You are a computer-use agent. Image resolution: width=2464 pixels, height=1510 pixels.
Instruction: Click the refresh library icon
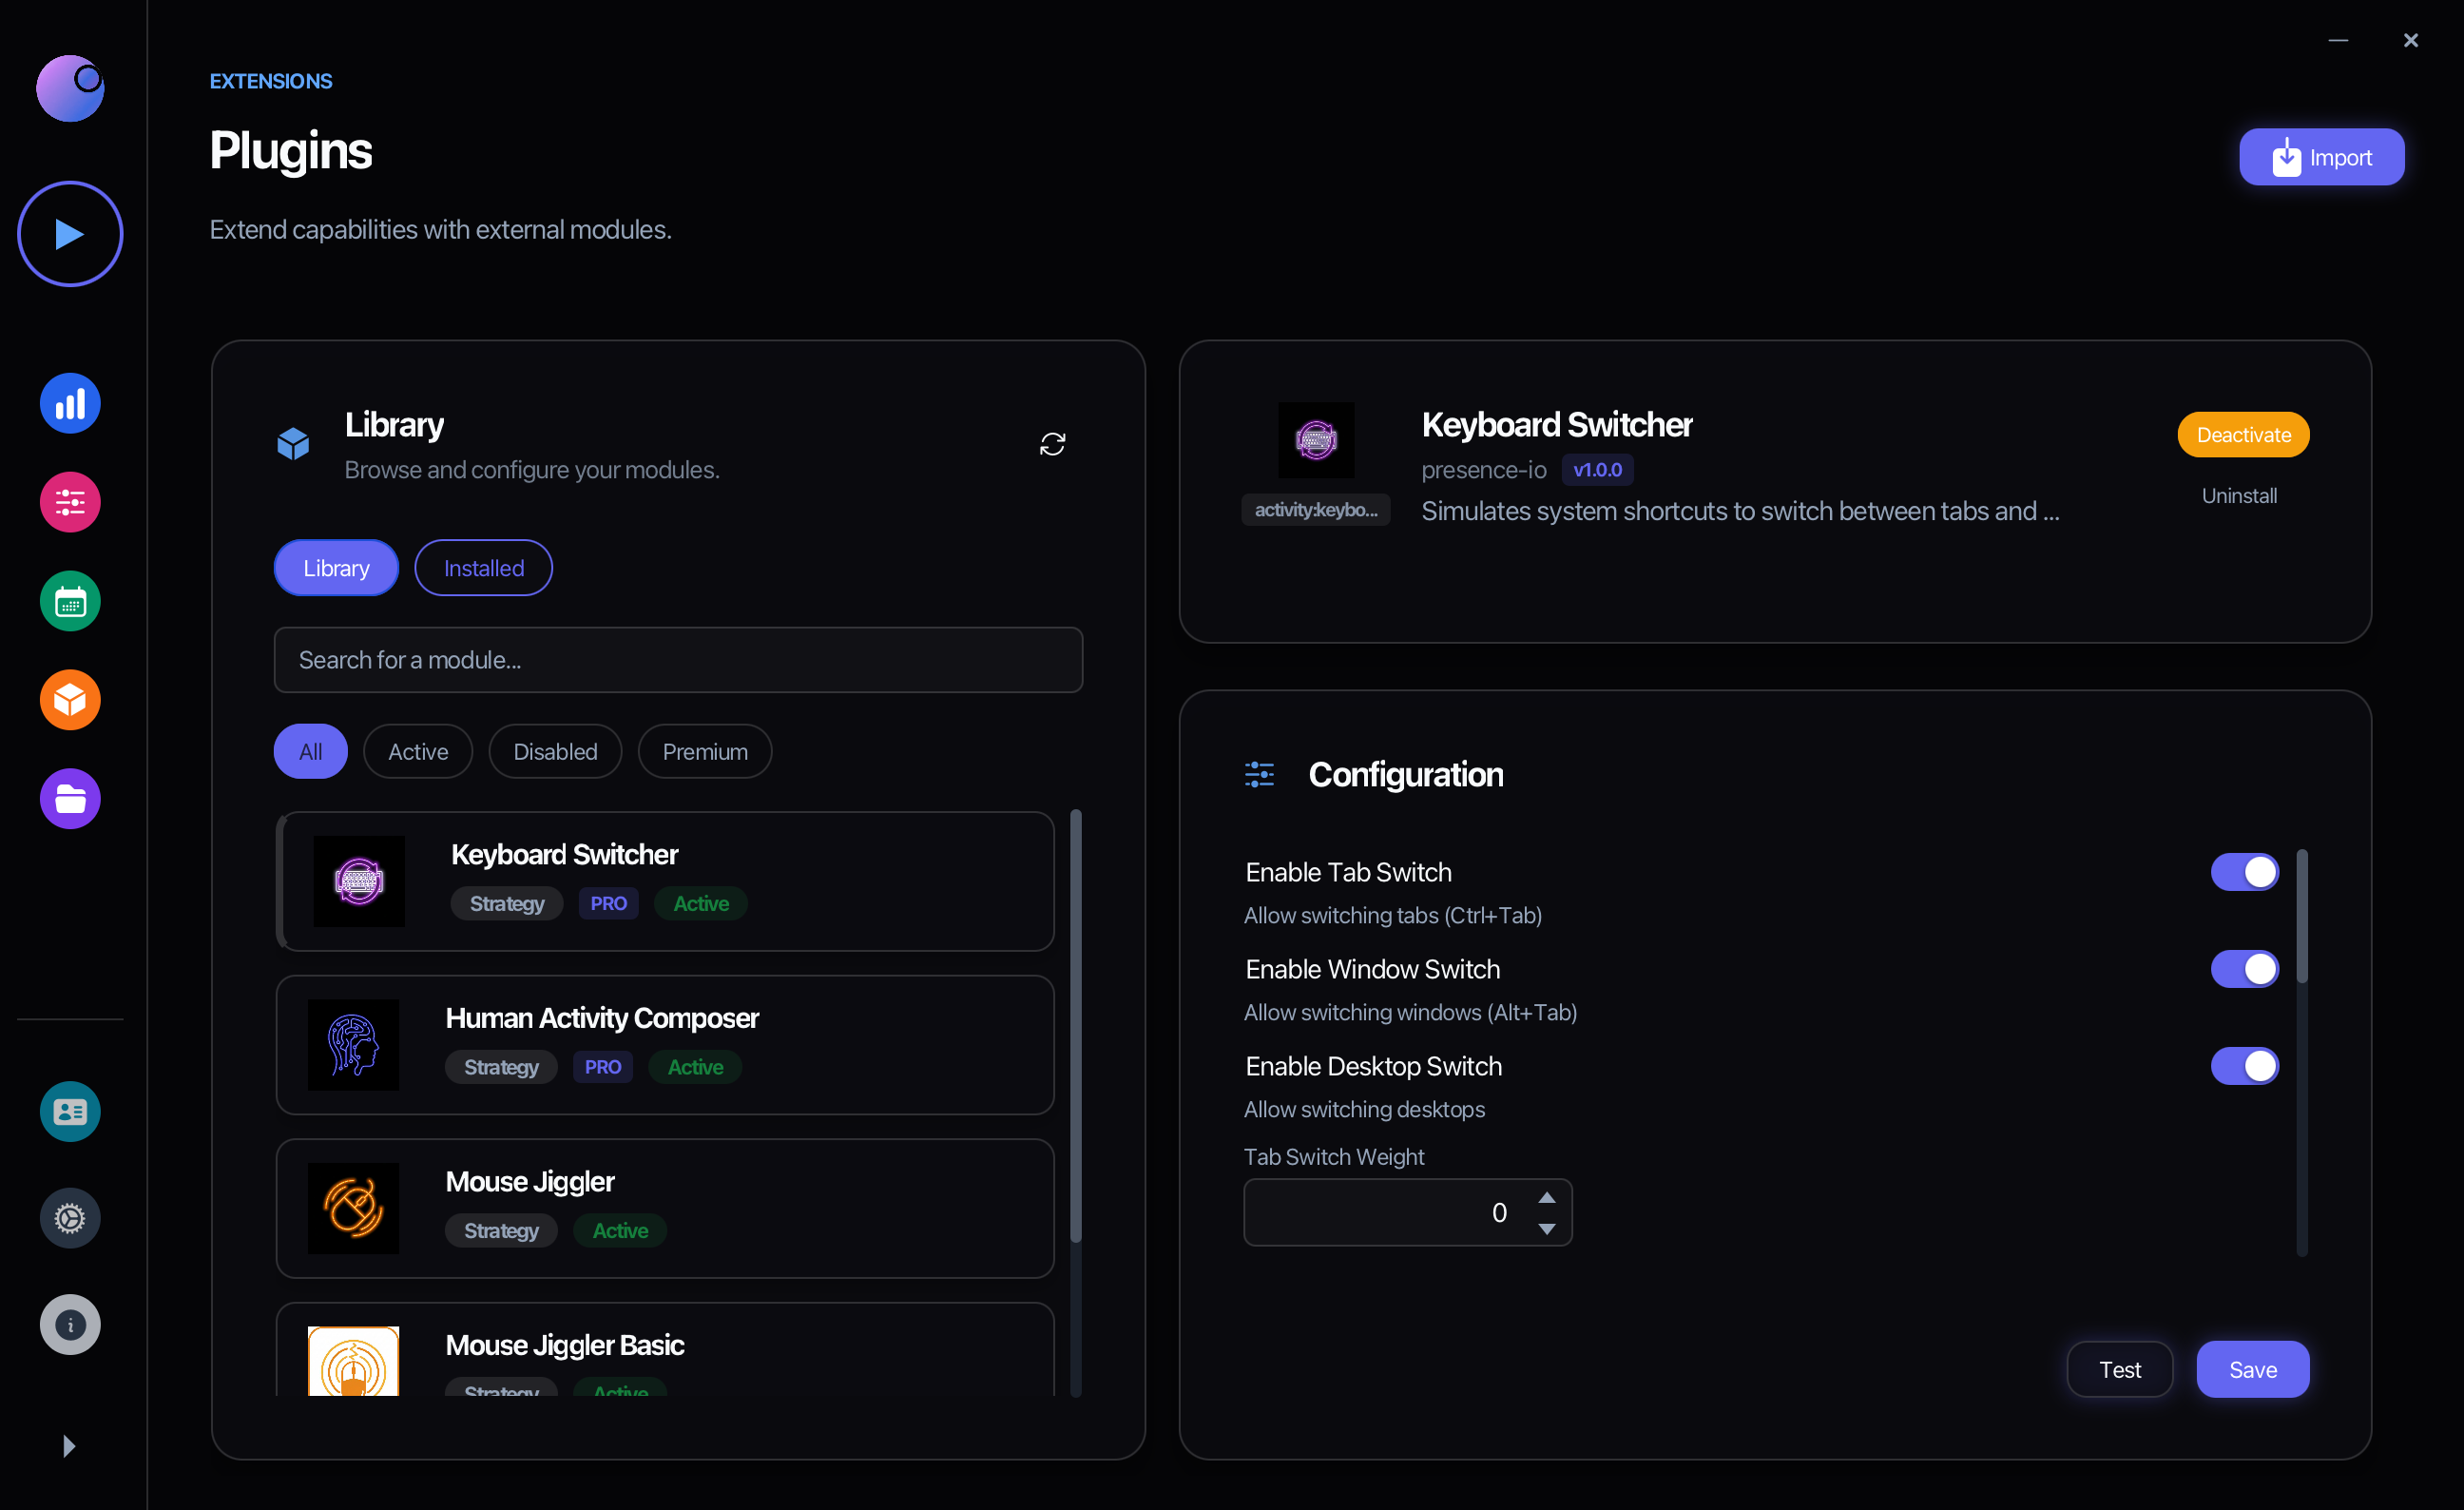(1052, 444)
